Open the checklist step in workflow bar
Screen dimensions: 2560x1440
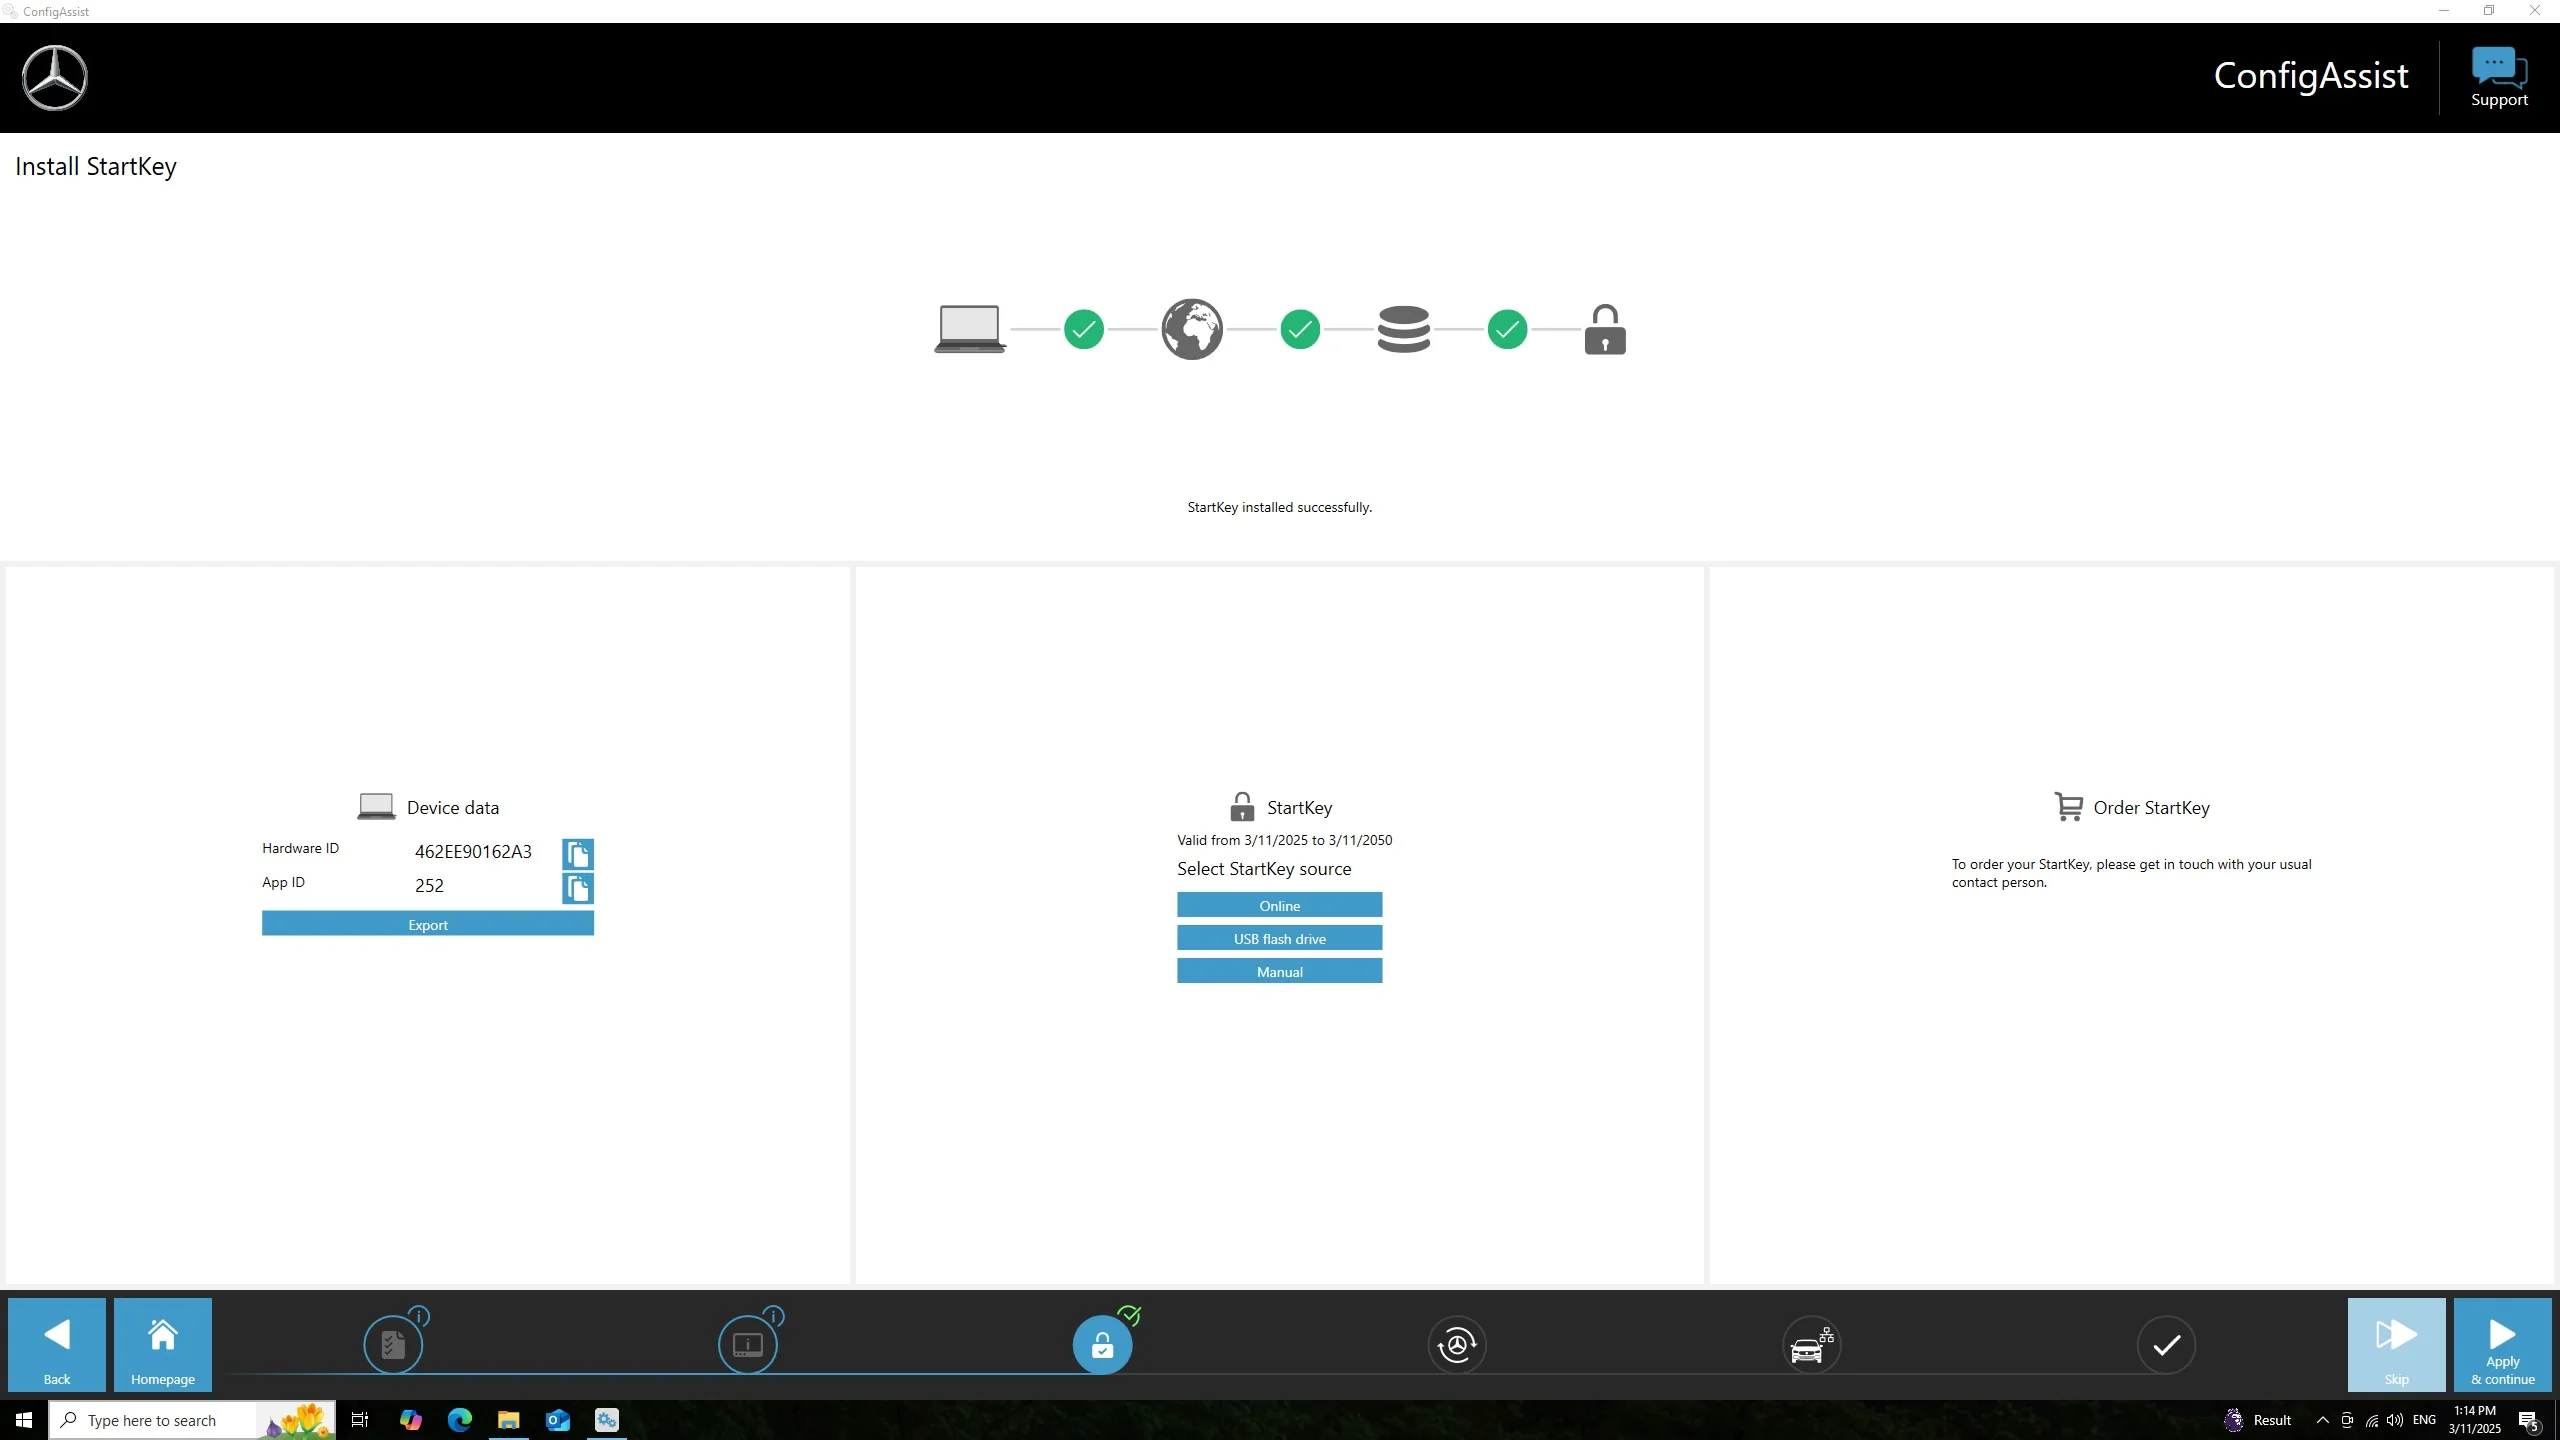pyautogui.click(x=393, y=1345)
